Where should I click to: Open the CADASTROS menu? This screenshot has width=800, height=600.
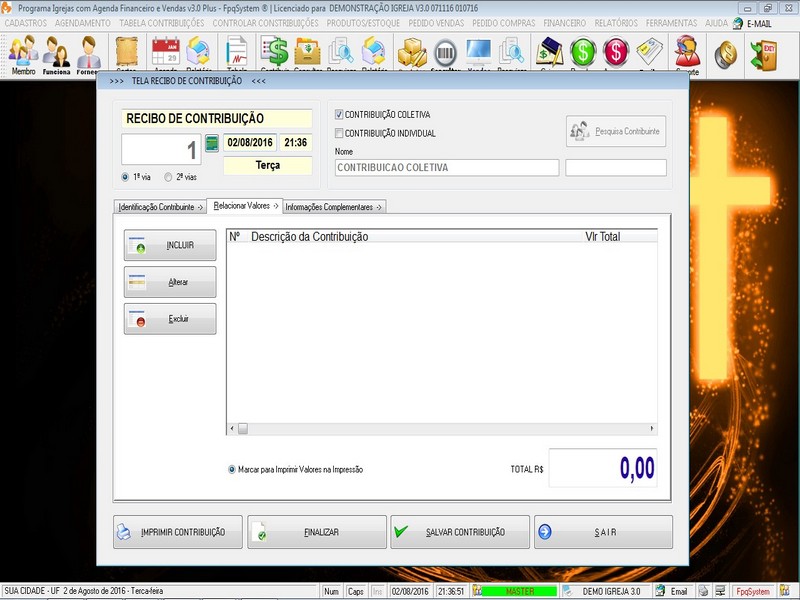pyautogui.click(x=26, y=23)
